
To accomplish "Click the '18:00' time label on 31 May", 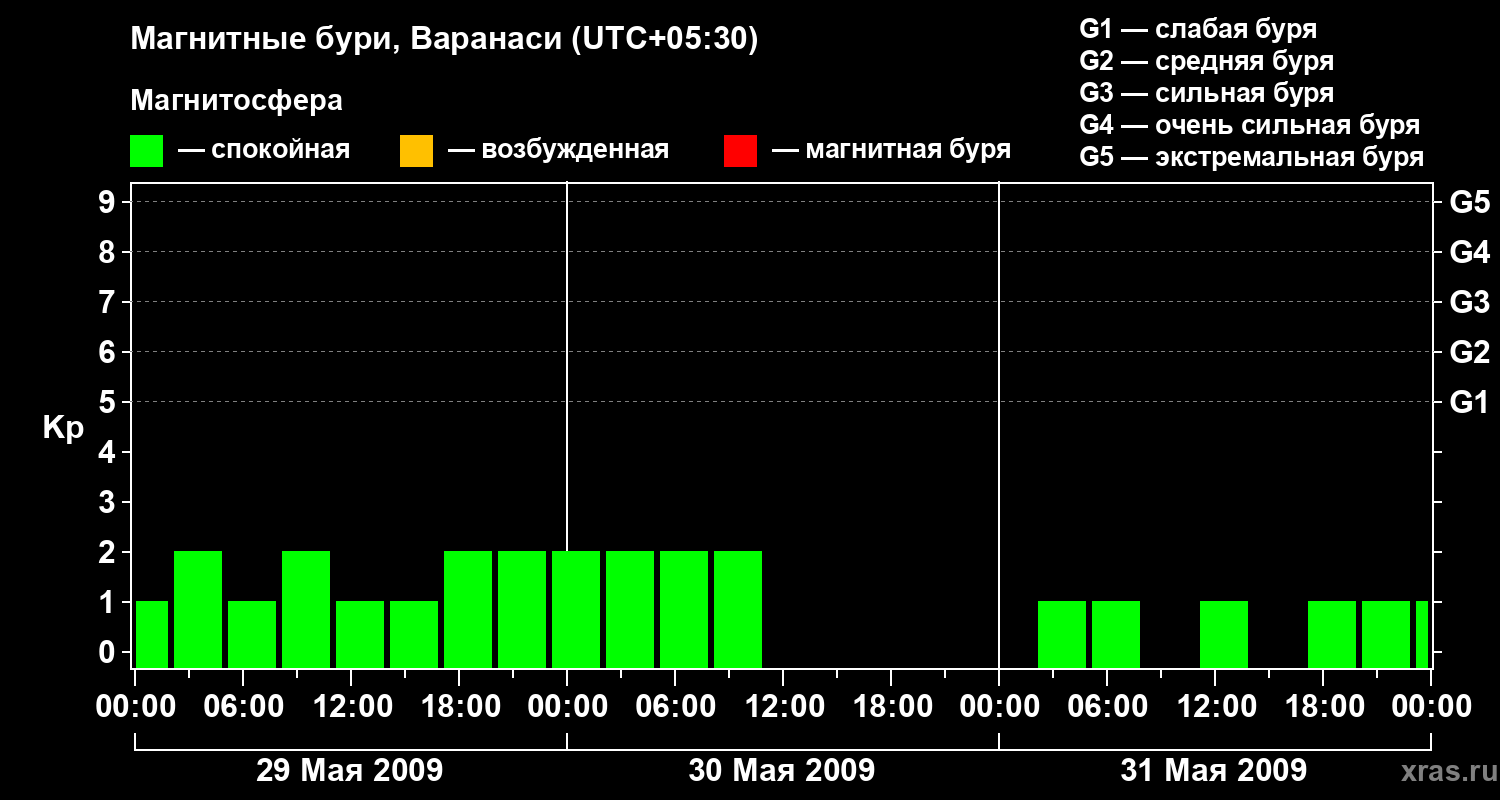I will pyautogui.click(x=1323, y=707).
